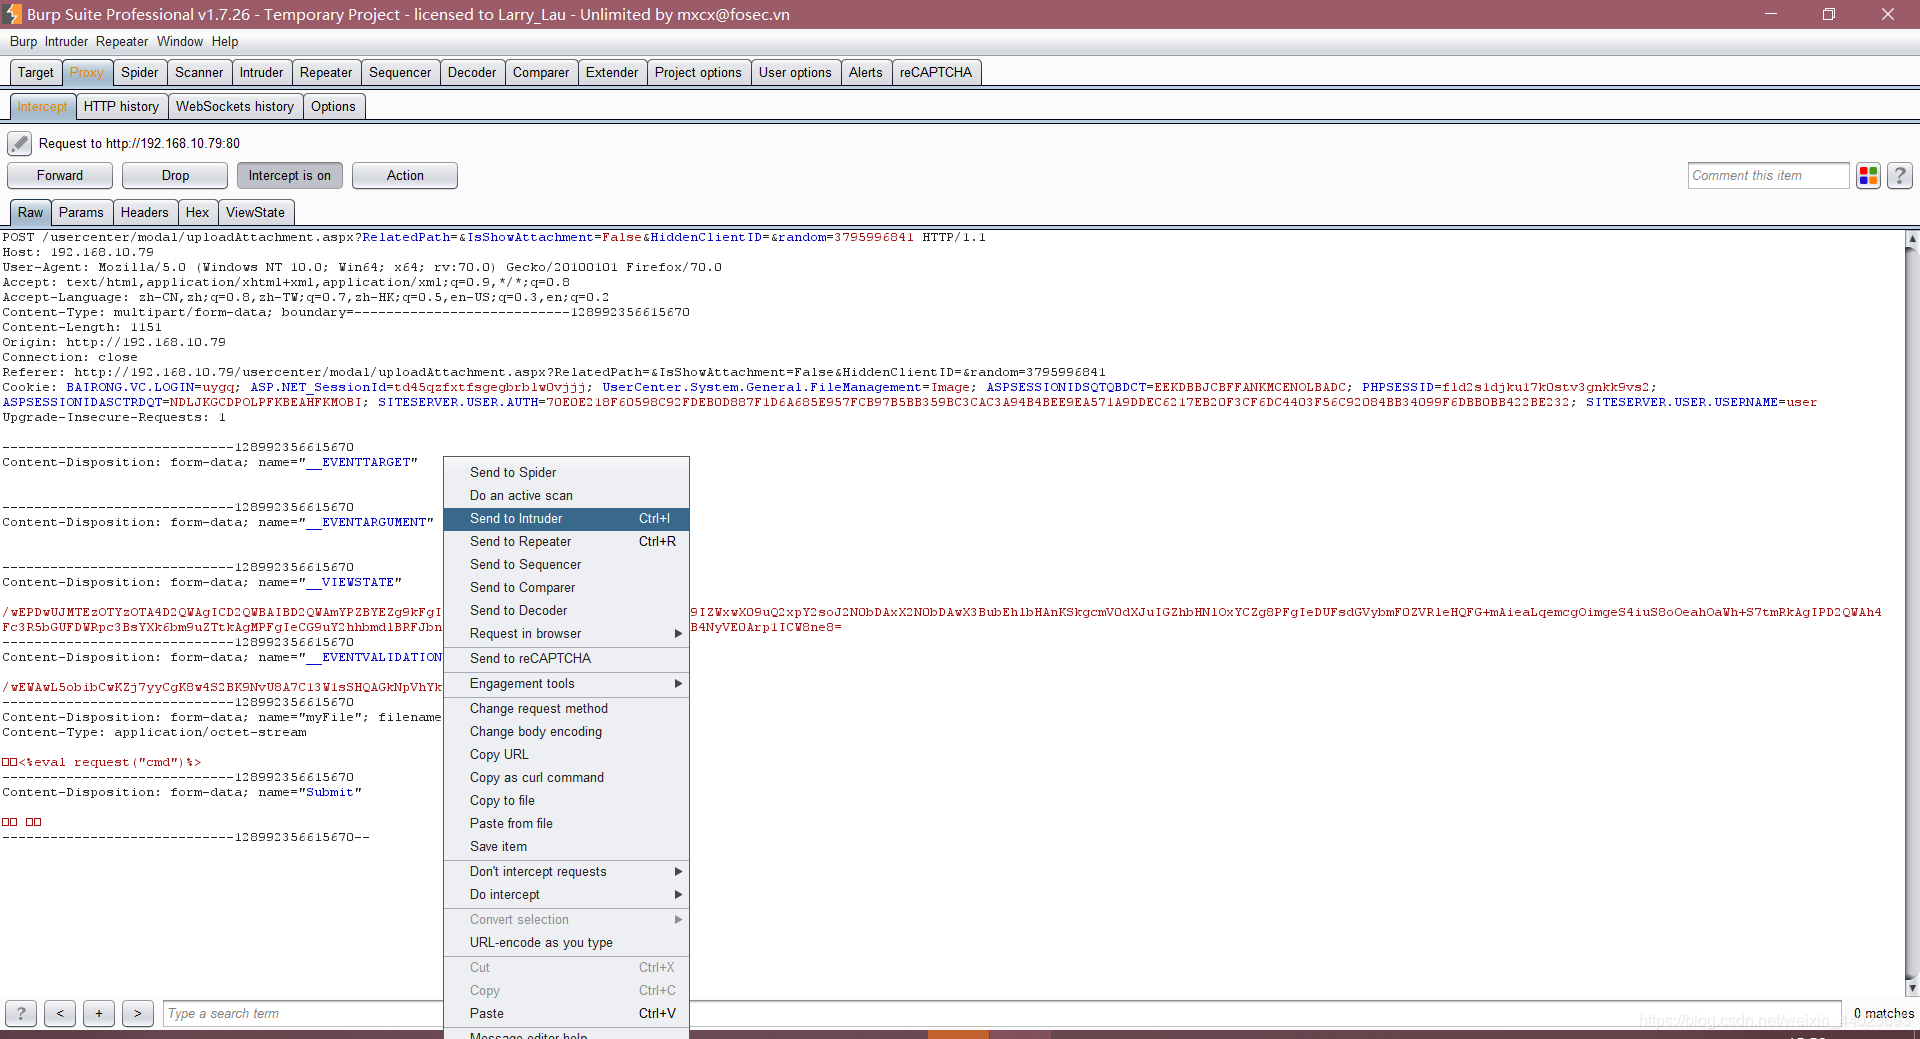The image size is (1920, 1039).
Task: Choose Paste from file
Action: click(566, 824)
